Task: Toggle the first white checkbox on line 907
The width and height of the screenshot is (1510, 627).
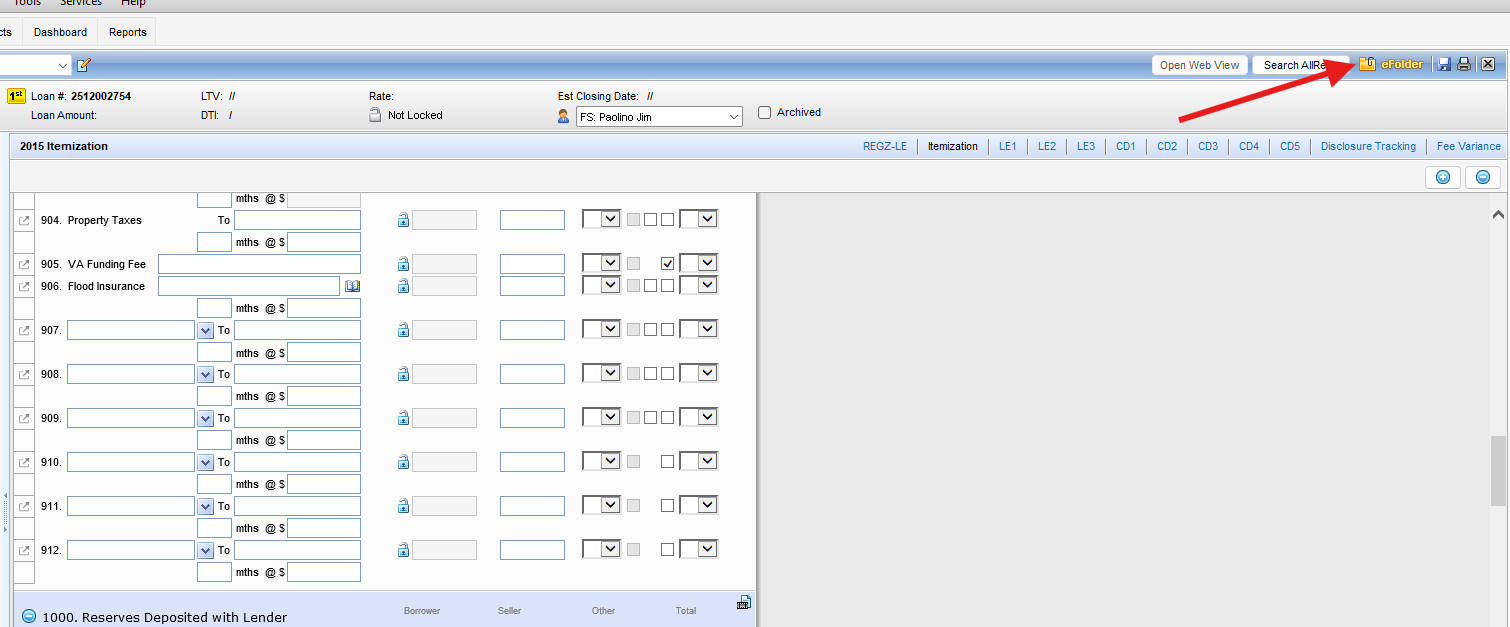Action: click(x=650, y=330)
